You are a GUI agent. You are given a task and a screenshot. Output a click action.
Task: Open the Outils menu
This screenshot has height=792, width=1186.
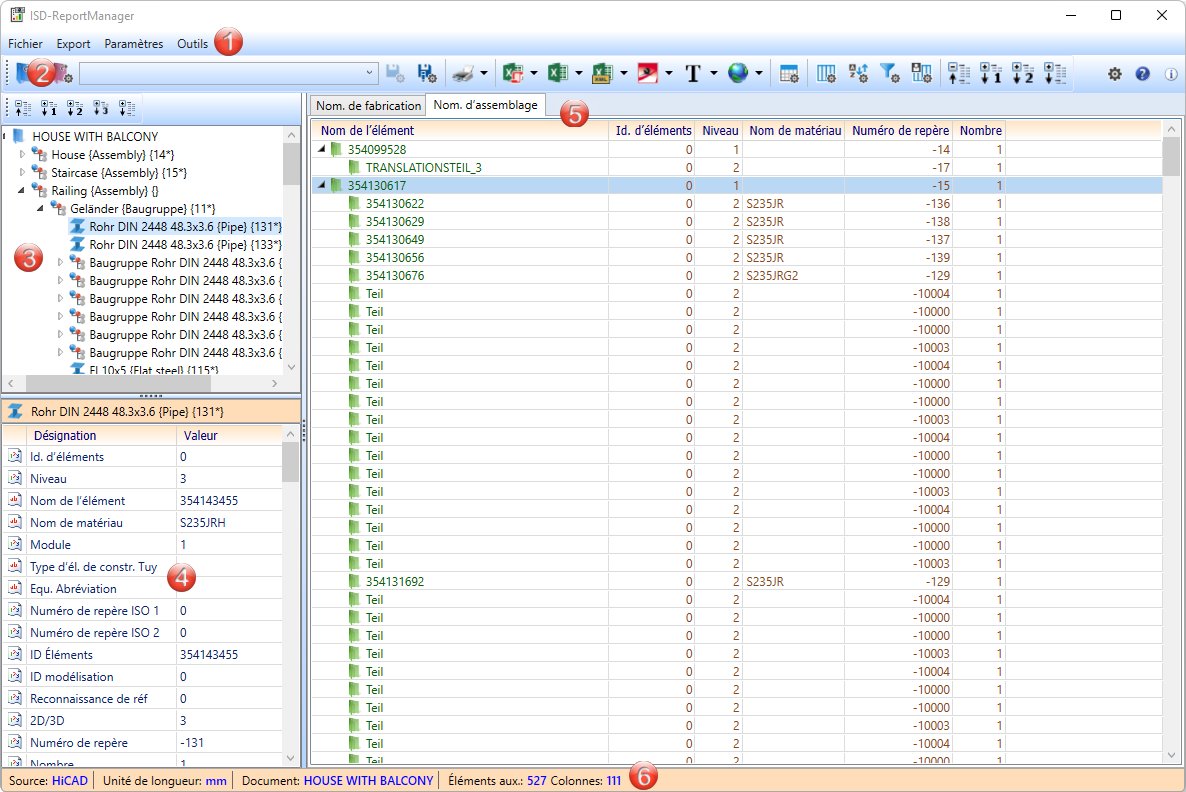pos(193,44)
